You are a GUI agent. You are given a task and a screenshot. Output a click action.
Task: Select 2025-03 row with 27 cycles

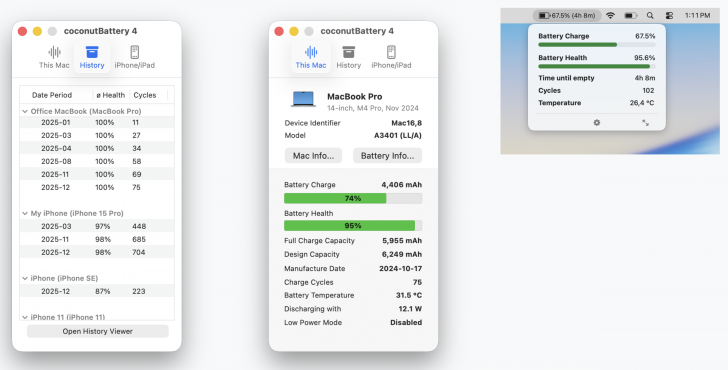coord(97,136)
